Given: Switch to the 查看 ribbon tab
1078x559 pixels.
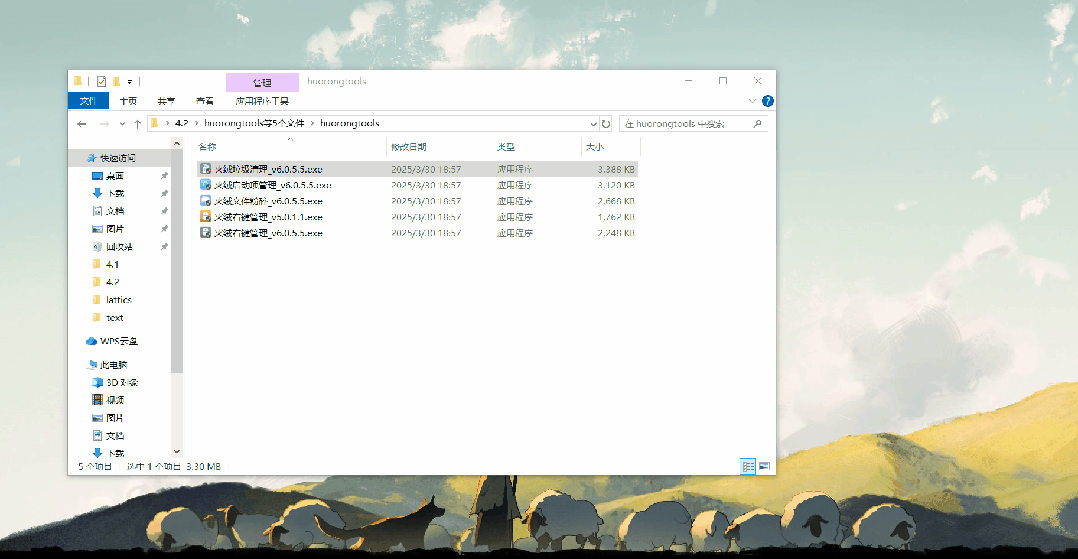Looking at the screenshot, I should (x=204, y=101).
